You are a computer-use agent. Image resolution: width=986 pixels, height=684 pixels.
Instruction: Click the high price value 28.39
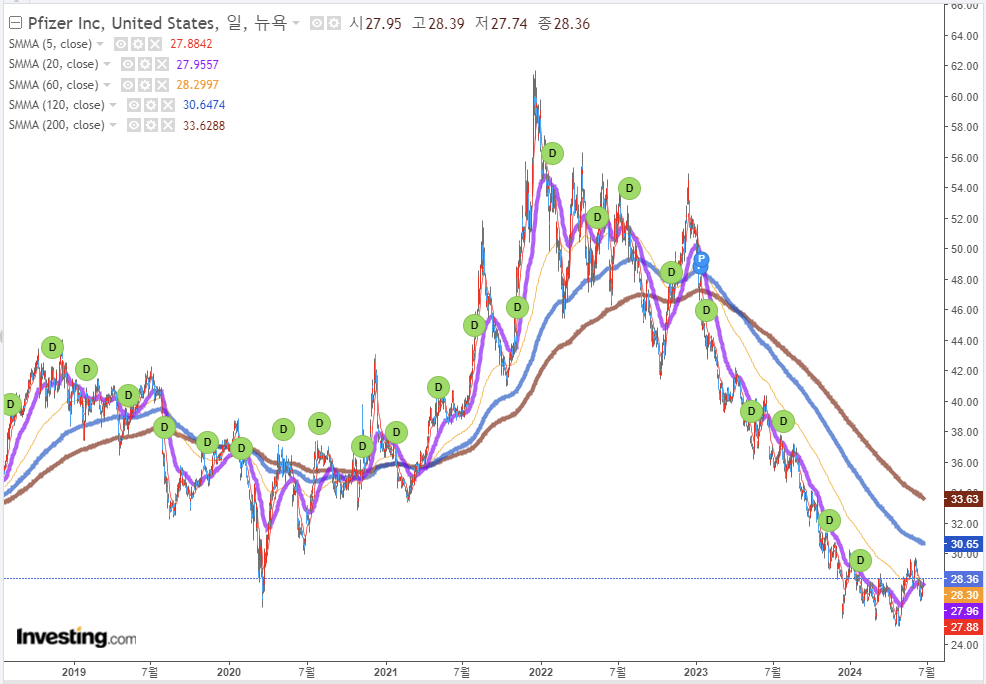pos(446,24)
